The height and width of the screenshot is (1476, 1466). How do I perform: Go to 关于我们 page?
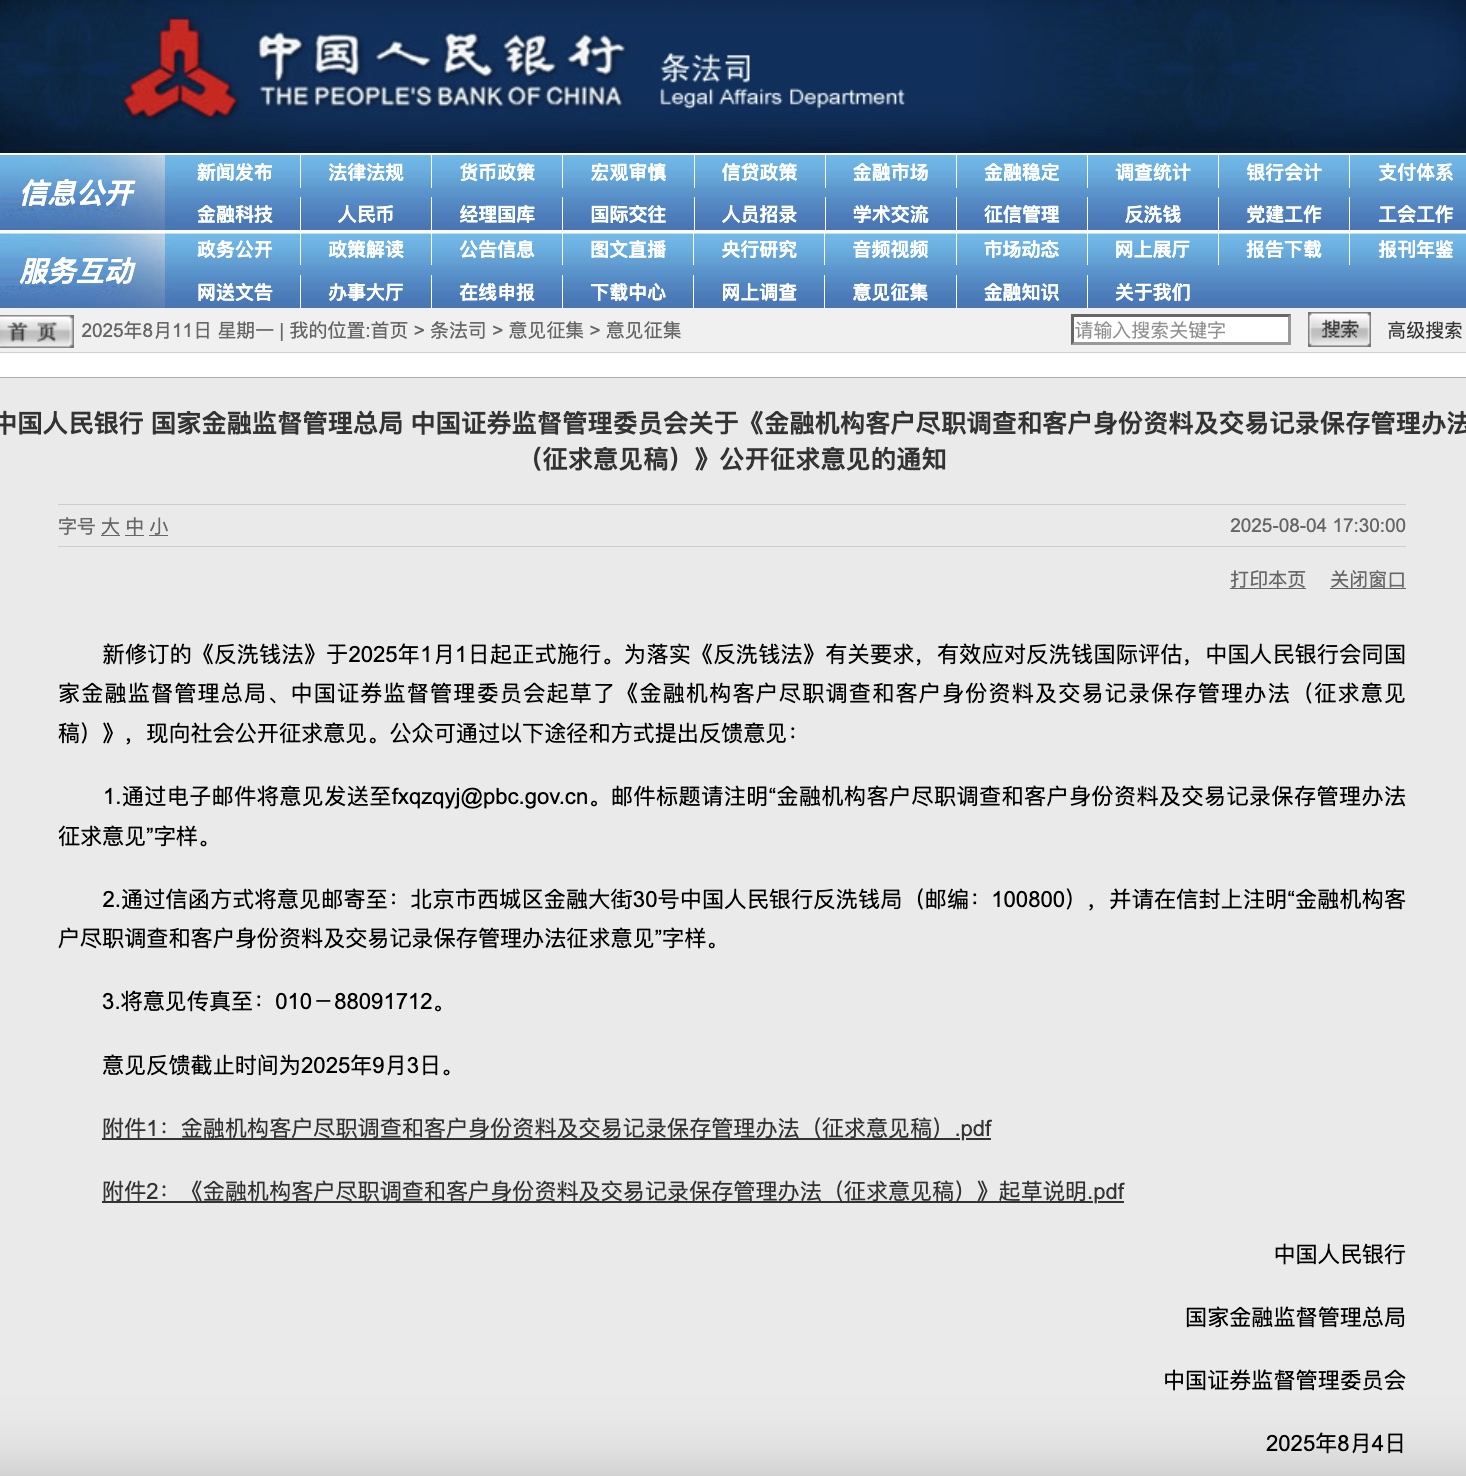pyautogui.click(x=1153, y=292)
